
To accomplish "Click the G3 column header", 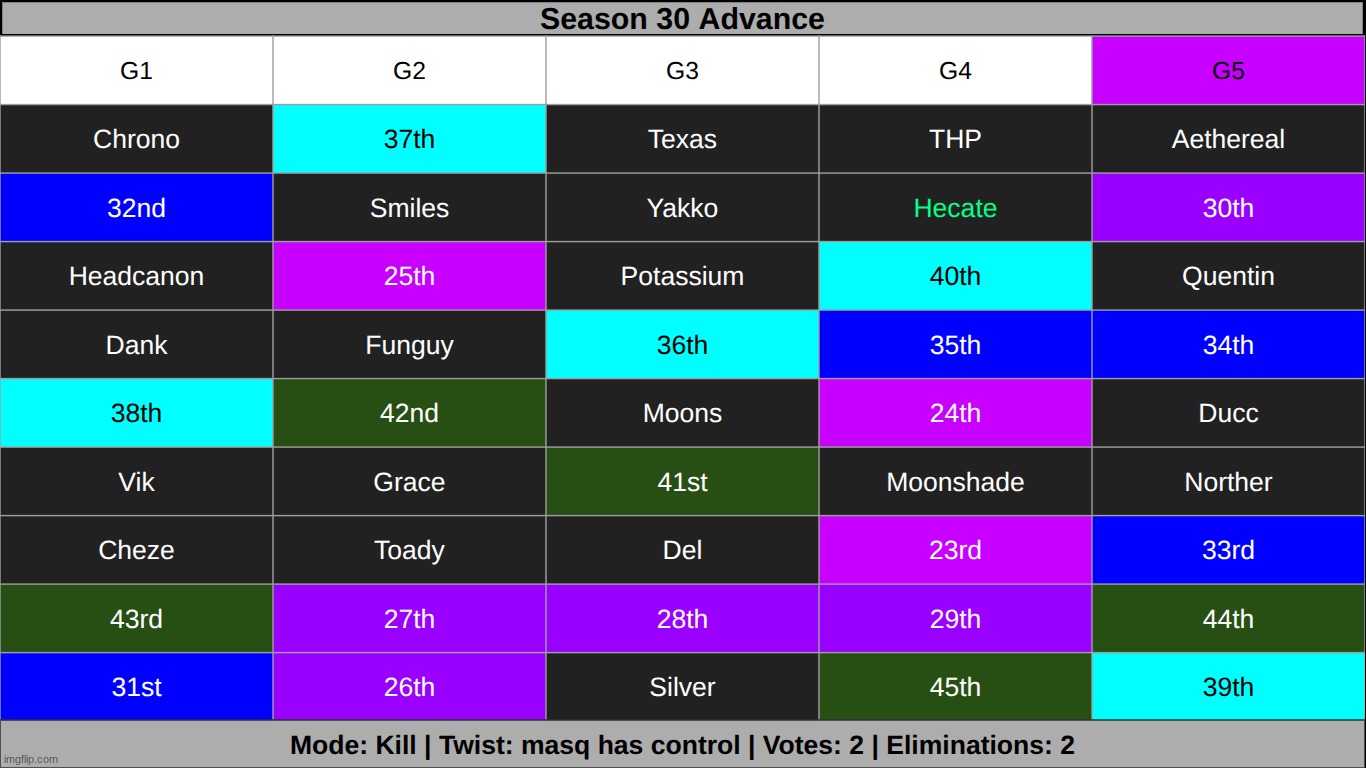I will 682,71.
